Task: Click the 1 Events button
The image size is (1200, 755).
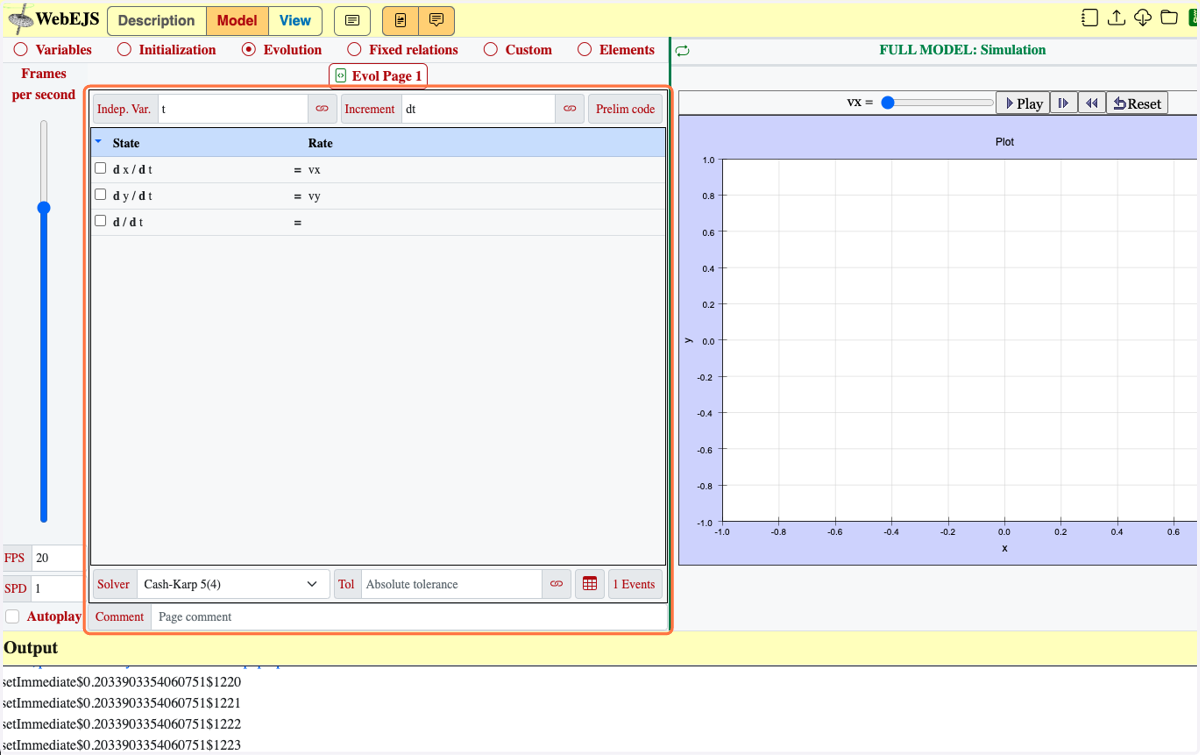Action: coord(634,584)
